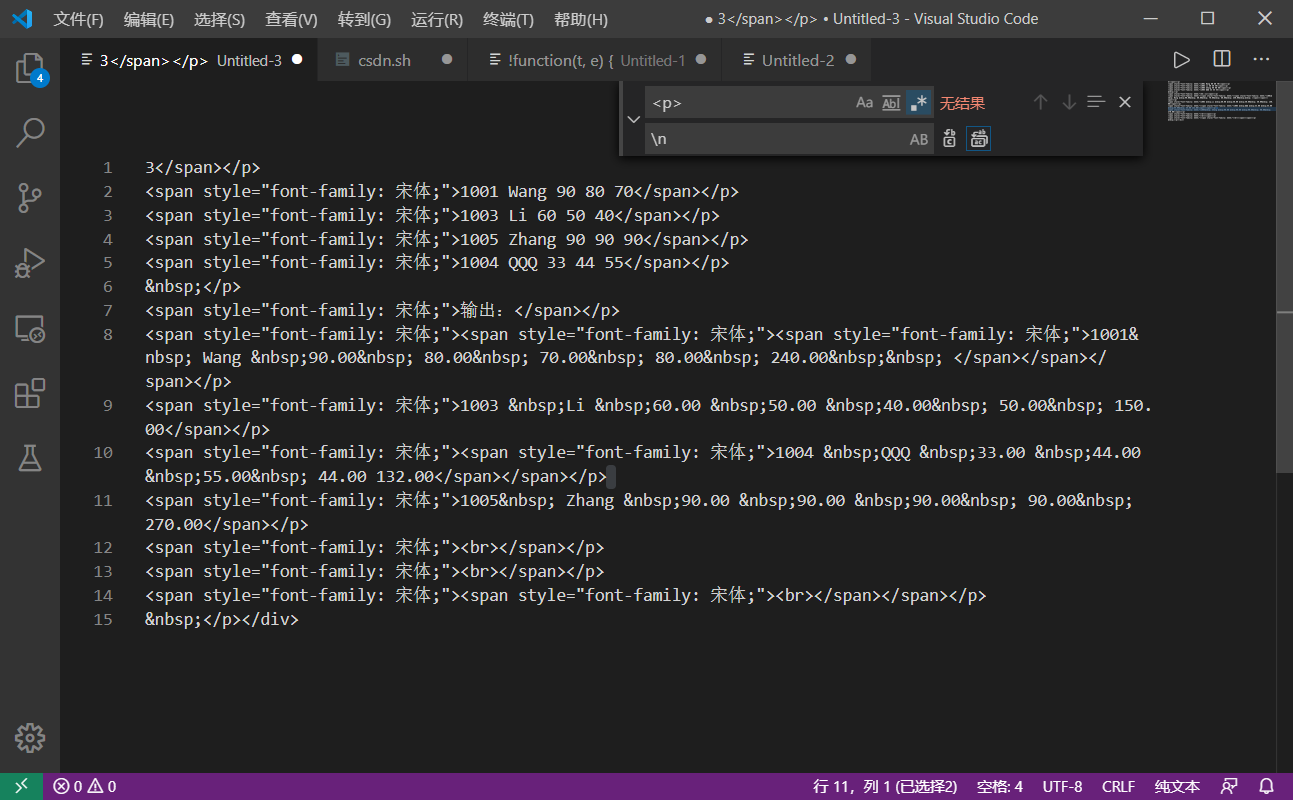
Task: Open the 查看(V) menu
Action: [x=291, y=19]
